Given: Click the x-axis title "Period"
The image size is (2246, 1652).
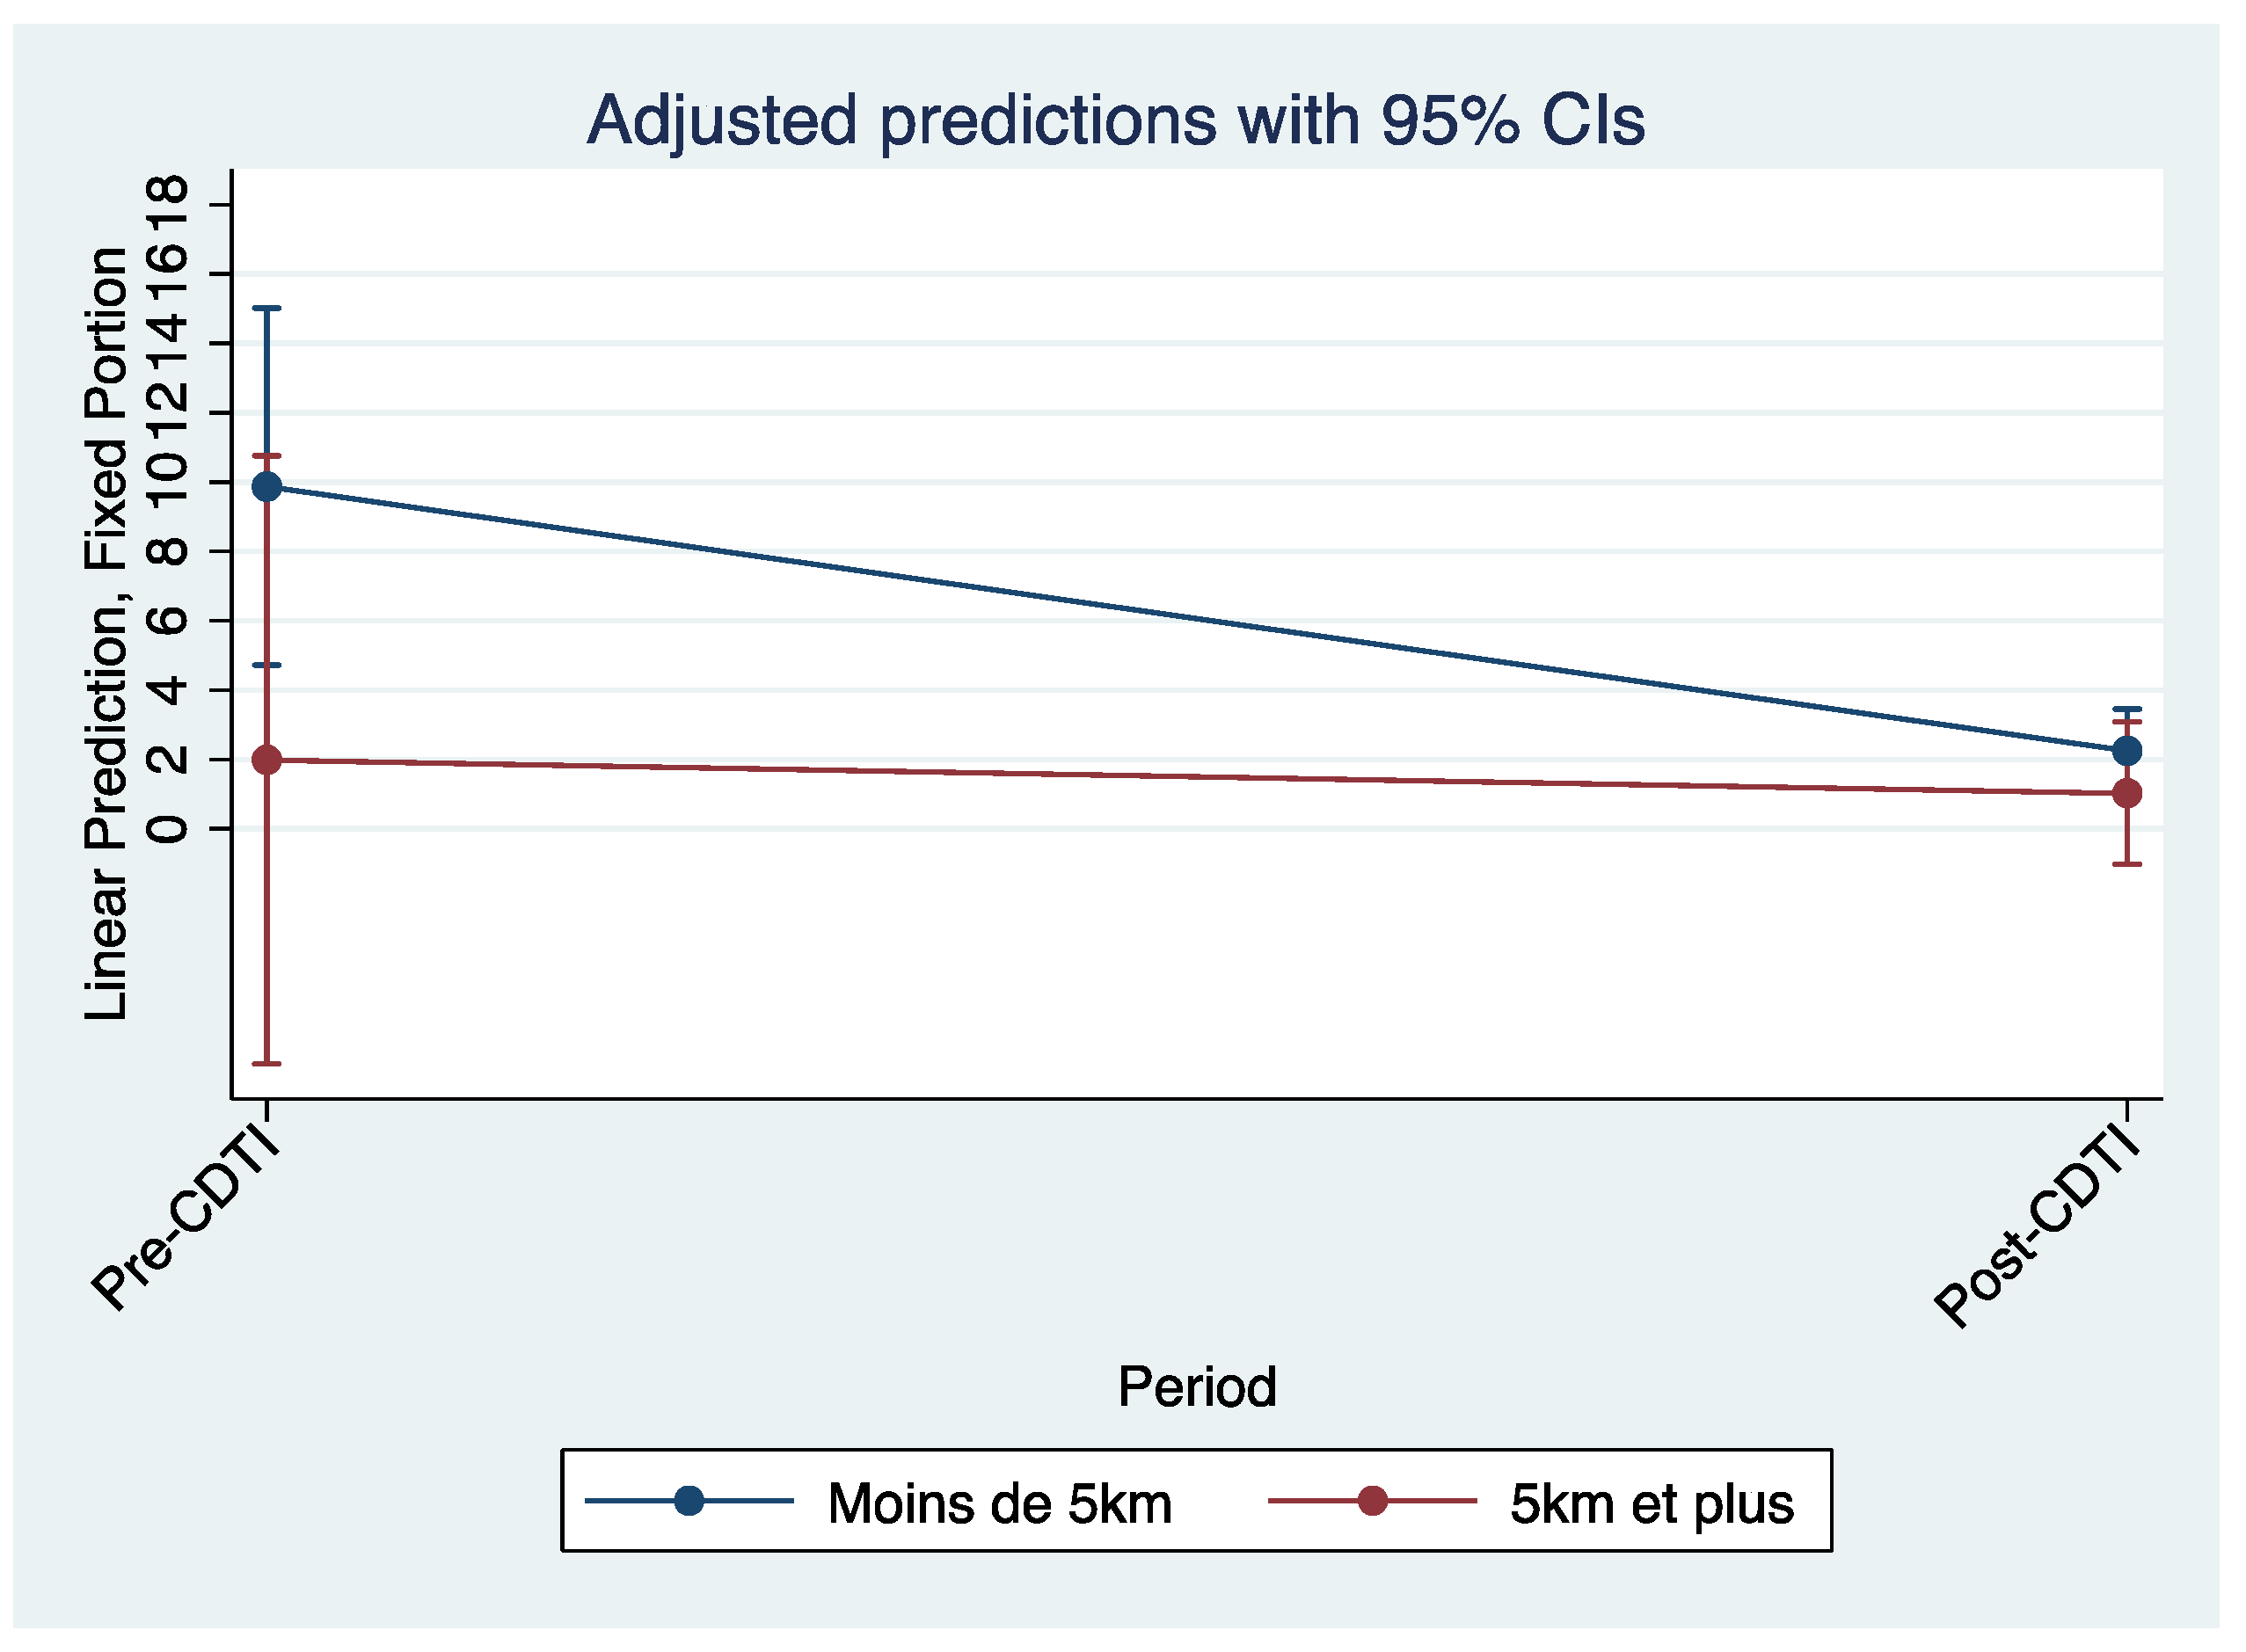Looking at the screenshot, I should tap(1196, 1387).
